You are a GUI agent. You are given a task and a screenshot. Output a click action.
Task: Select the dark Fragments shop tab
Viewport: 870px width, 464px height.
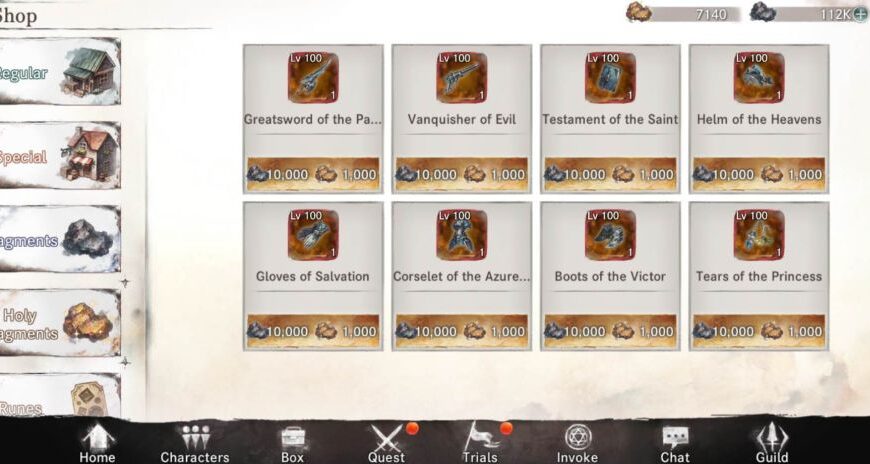(x=59, y=239)
